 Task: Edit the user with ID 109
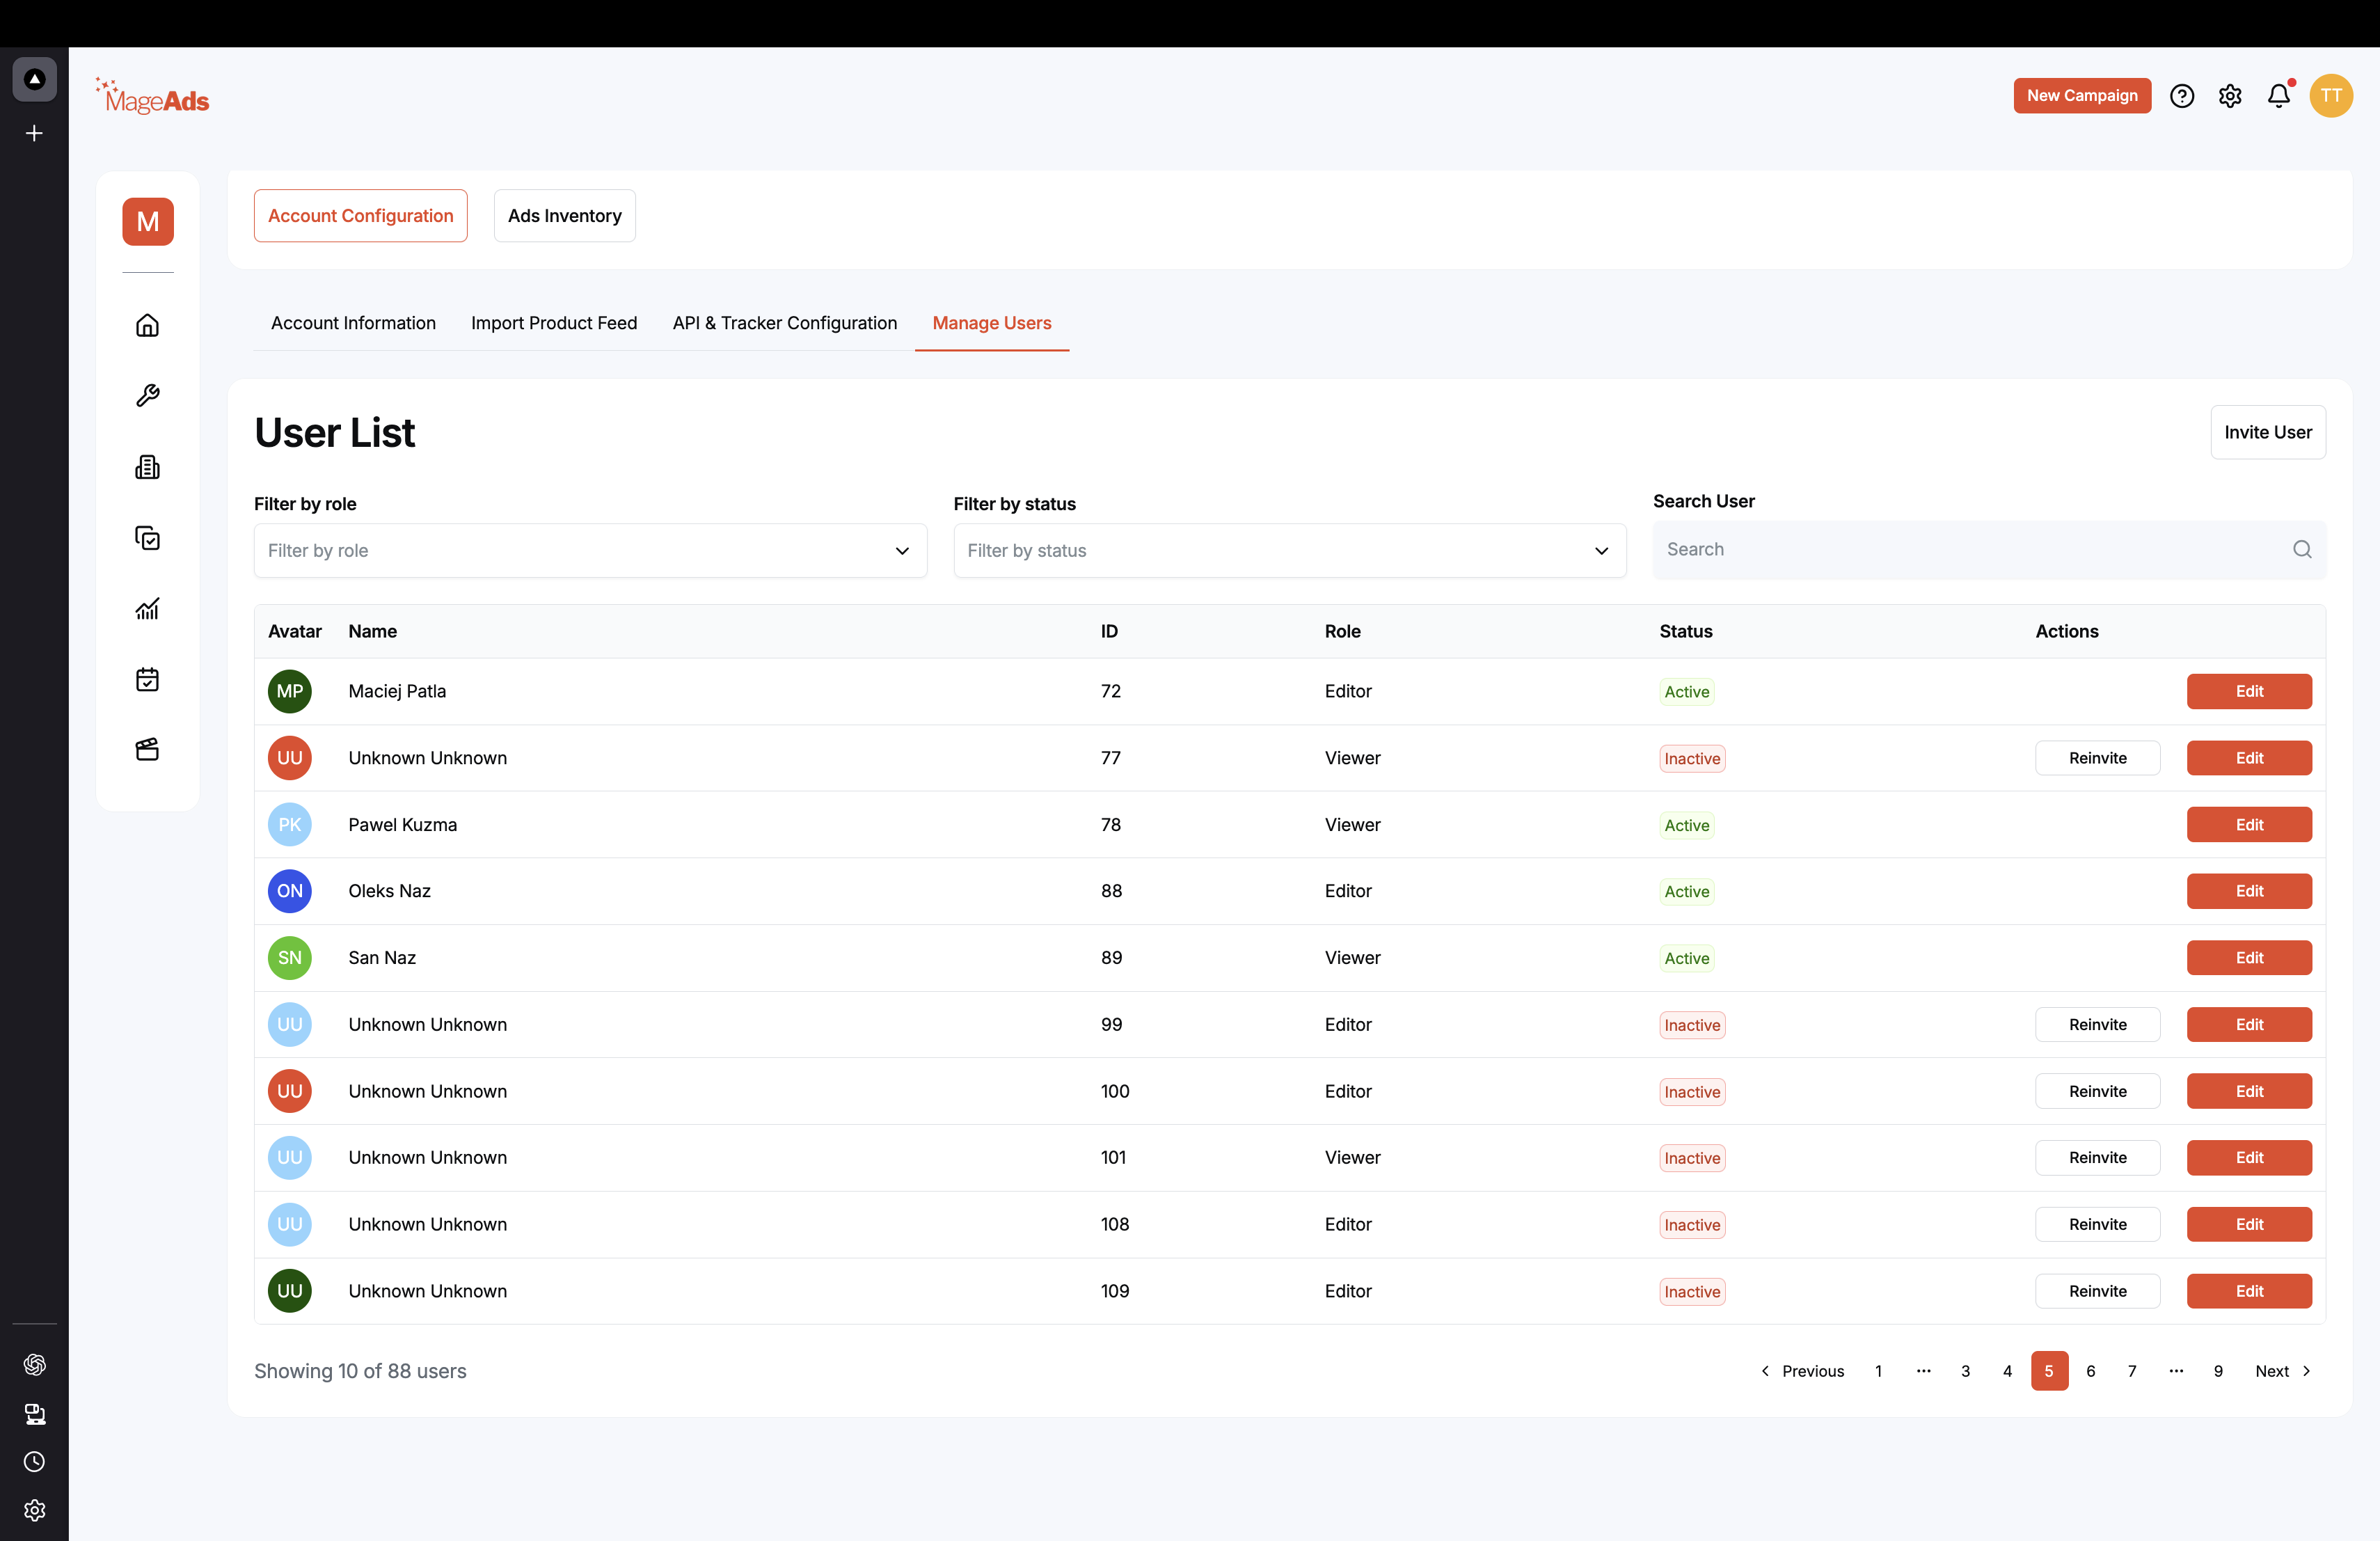click(2249, 1291)
